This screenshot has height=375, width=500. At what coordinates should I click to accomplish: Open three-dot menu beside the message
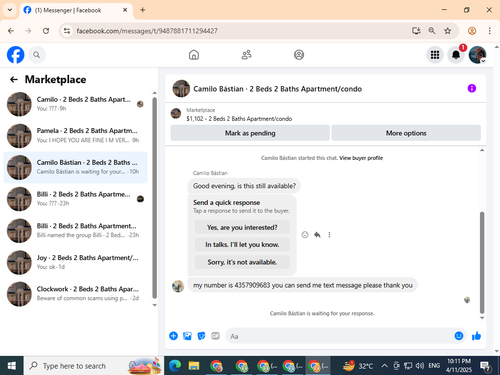pyautogui.click(x=329, y=235)
